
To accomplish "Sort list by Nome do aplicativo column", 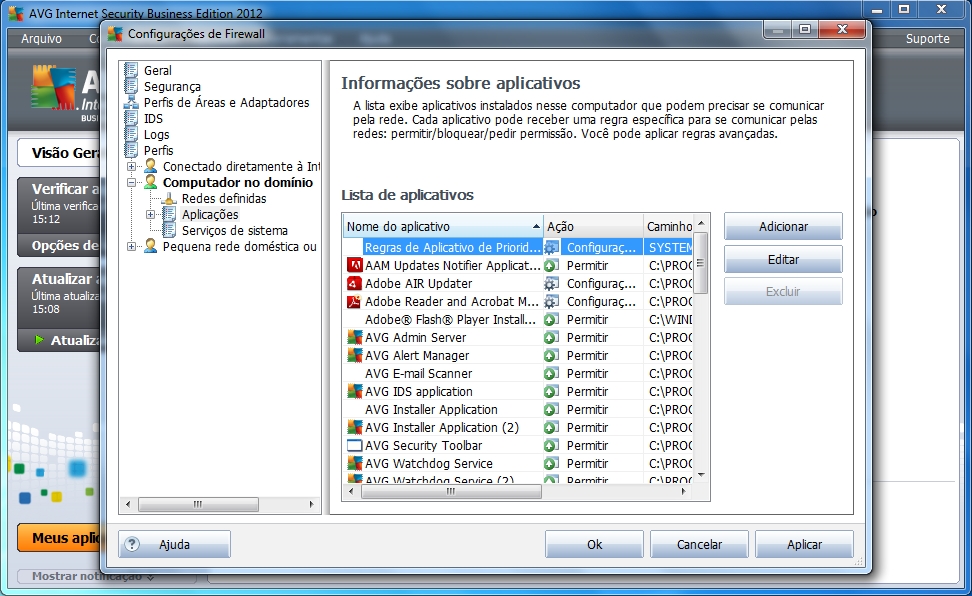I will click(x=443, y=226).
